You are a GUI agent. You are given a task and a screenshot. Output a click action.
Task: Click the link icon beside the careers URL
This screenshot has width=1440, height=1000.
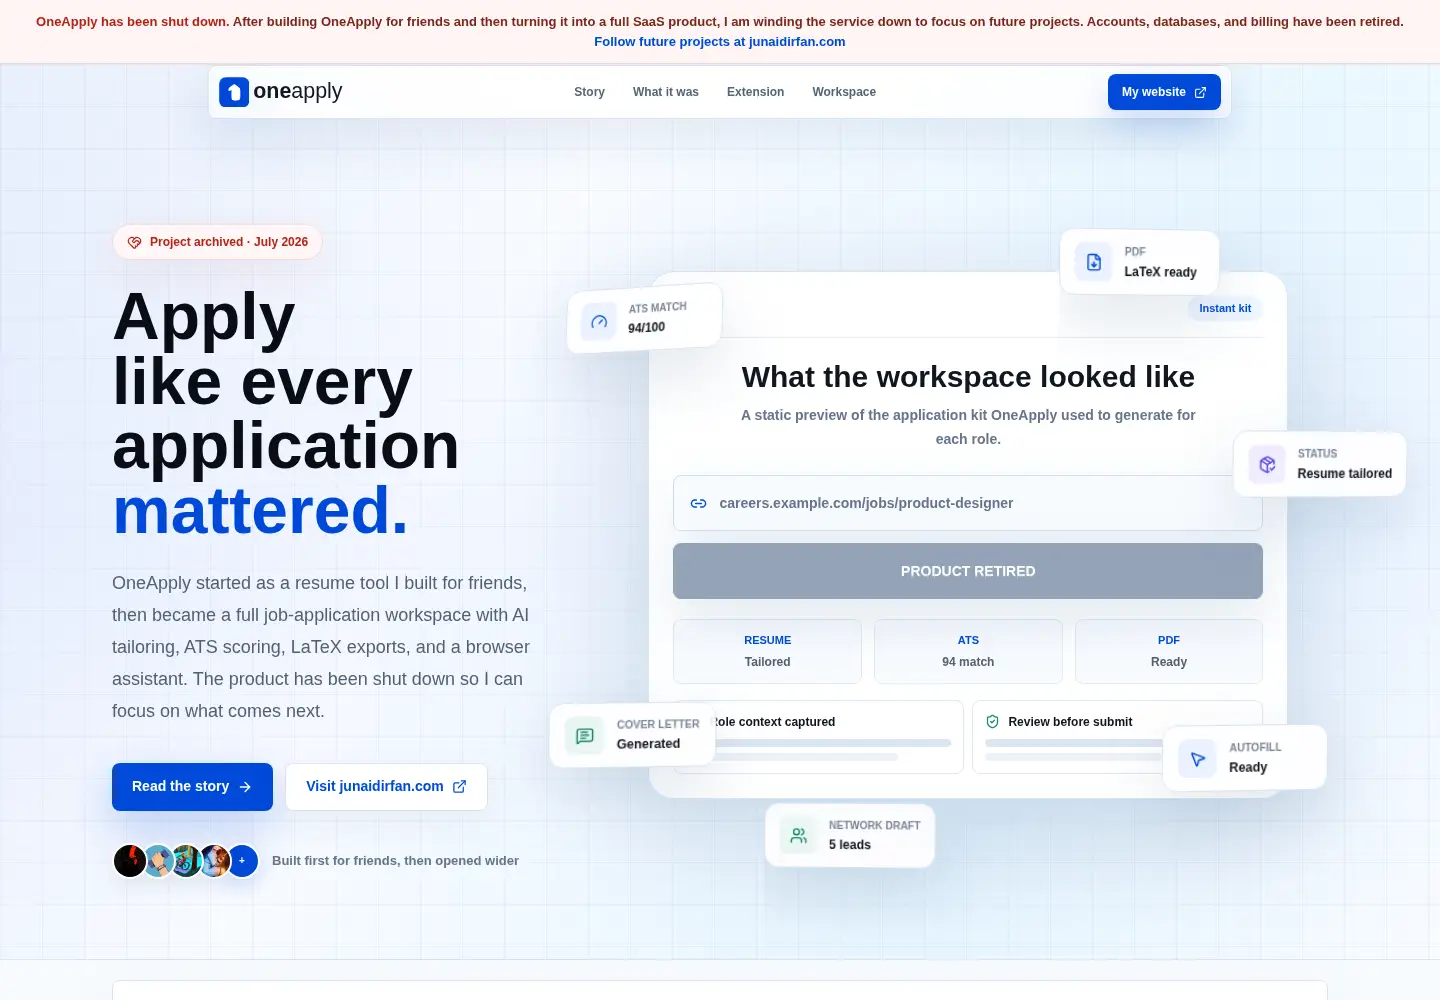coord(699,503)
